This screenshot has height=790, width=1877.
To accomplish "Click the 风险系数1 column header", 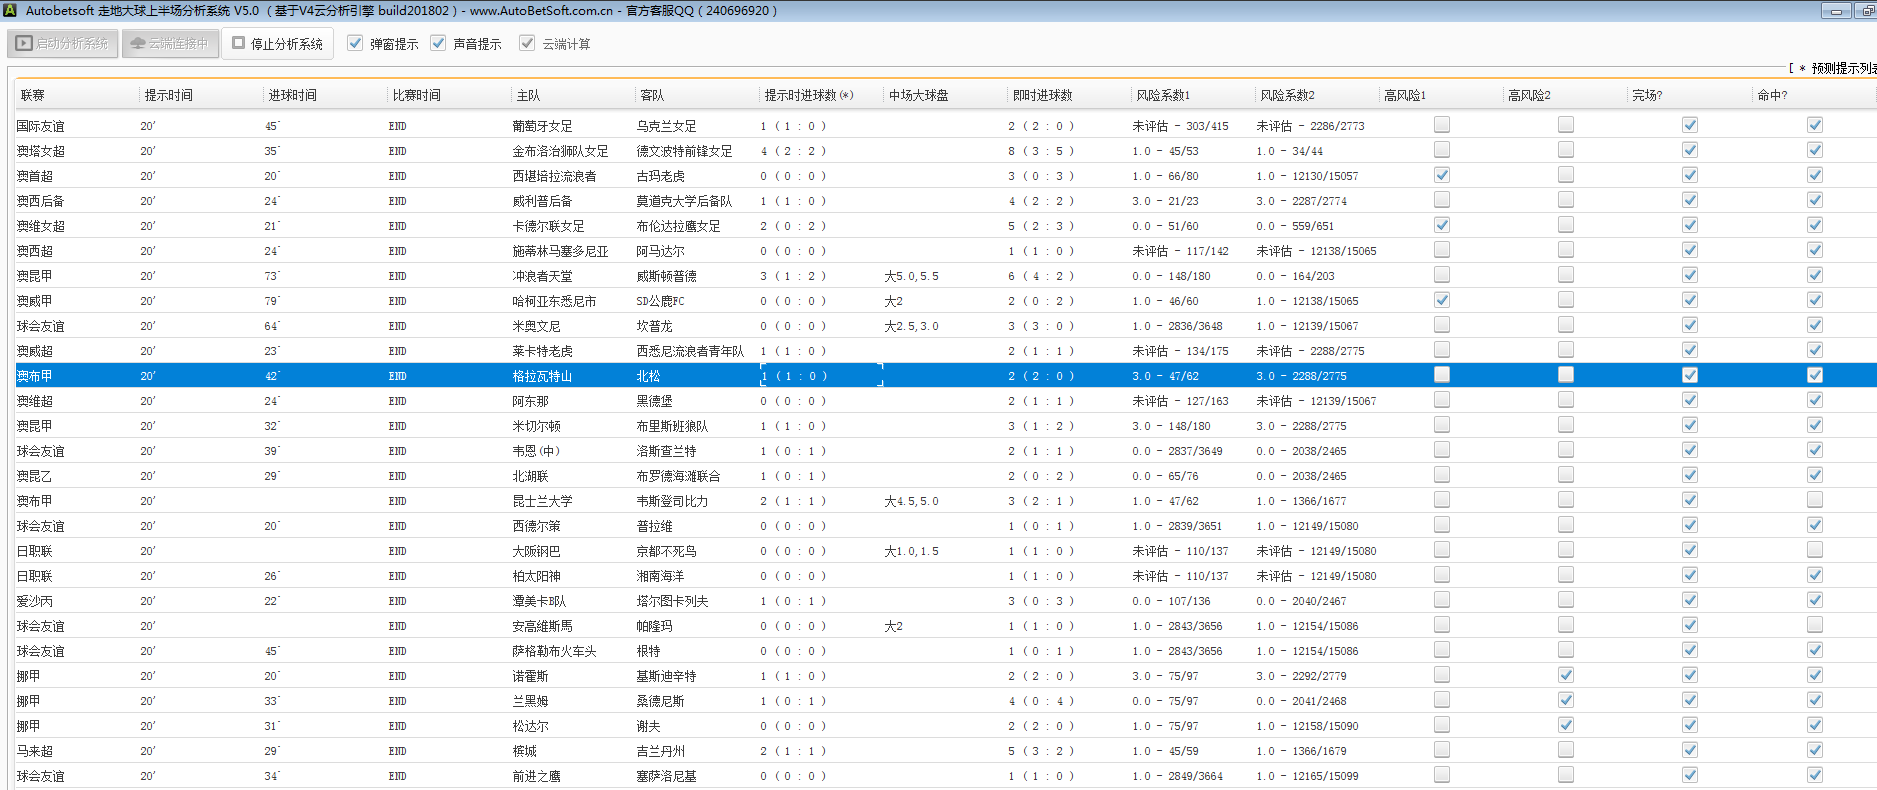I will 1162,95.
